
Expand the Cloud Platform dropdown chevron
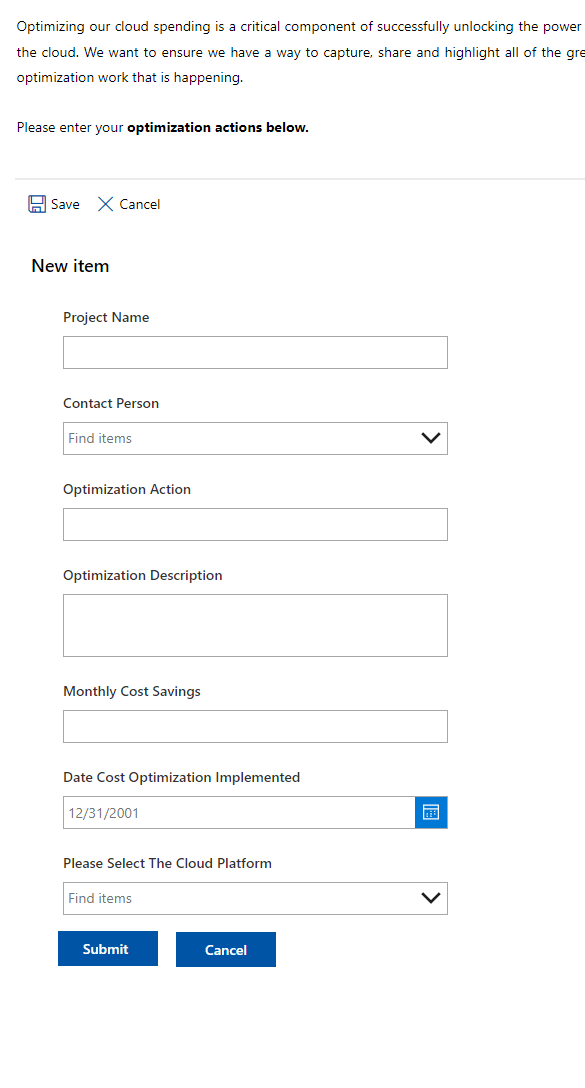click(431, 898)
